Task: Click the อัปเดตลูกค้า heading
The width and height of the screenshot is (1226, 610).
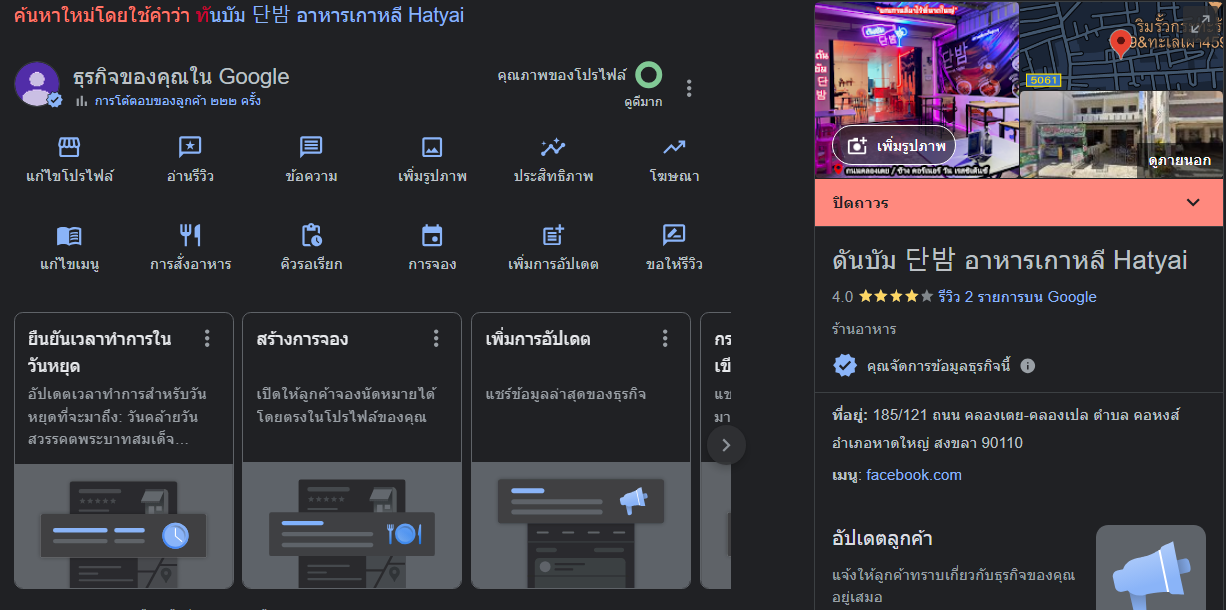Action: (x=882, y=539)
